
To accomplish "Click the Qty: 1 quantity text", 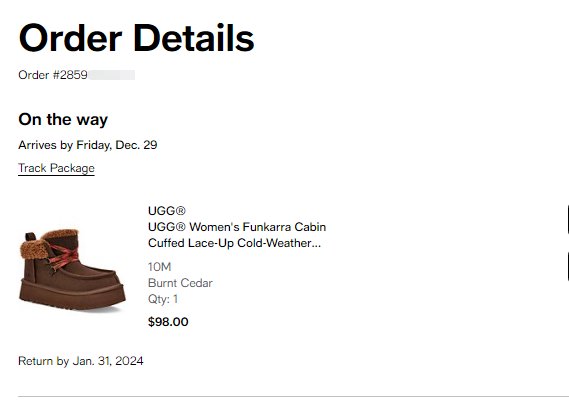I will pyautogui.click(x=163, y=299).
